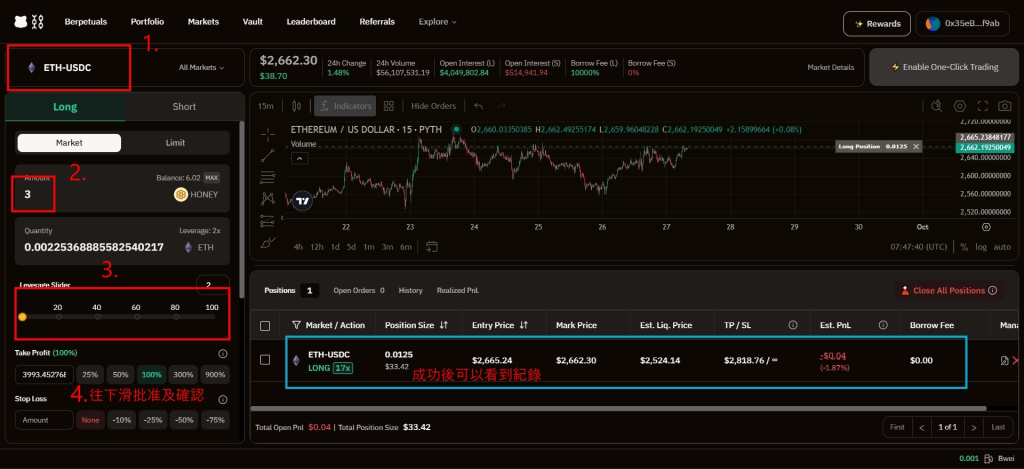Open the History tab
The height and width of the screenshot is (469, 1024).
[x=410, y=290]
